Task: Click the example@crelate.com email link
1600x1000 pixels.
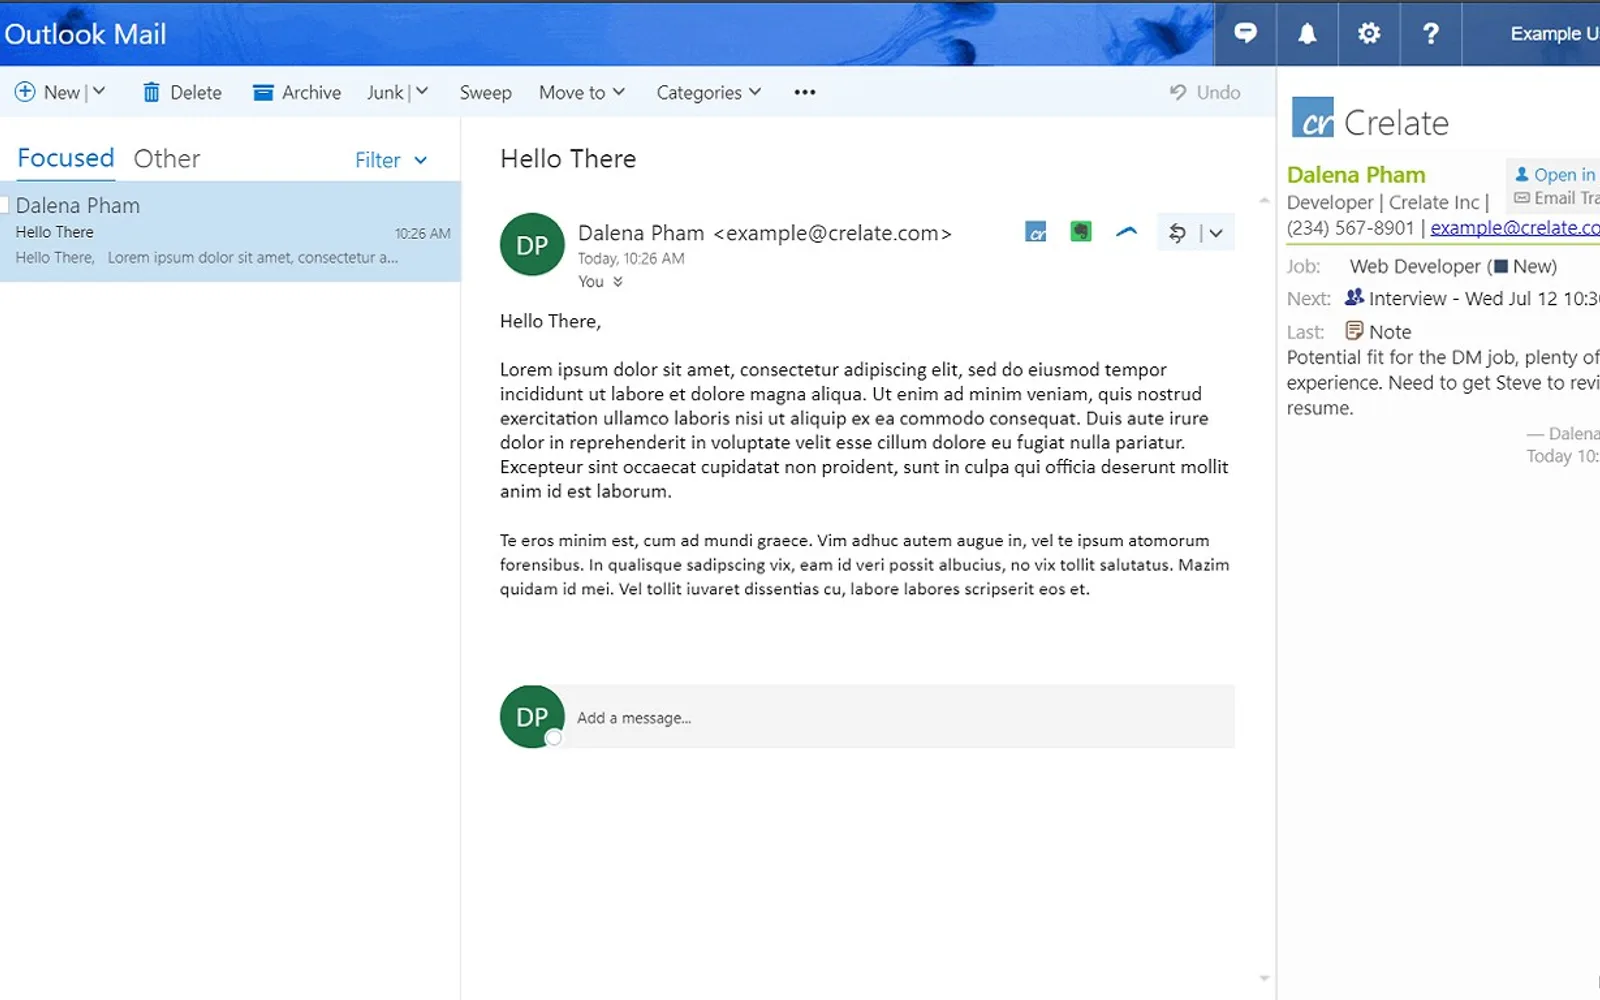Action: (x=1515, y=228)
